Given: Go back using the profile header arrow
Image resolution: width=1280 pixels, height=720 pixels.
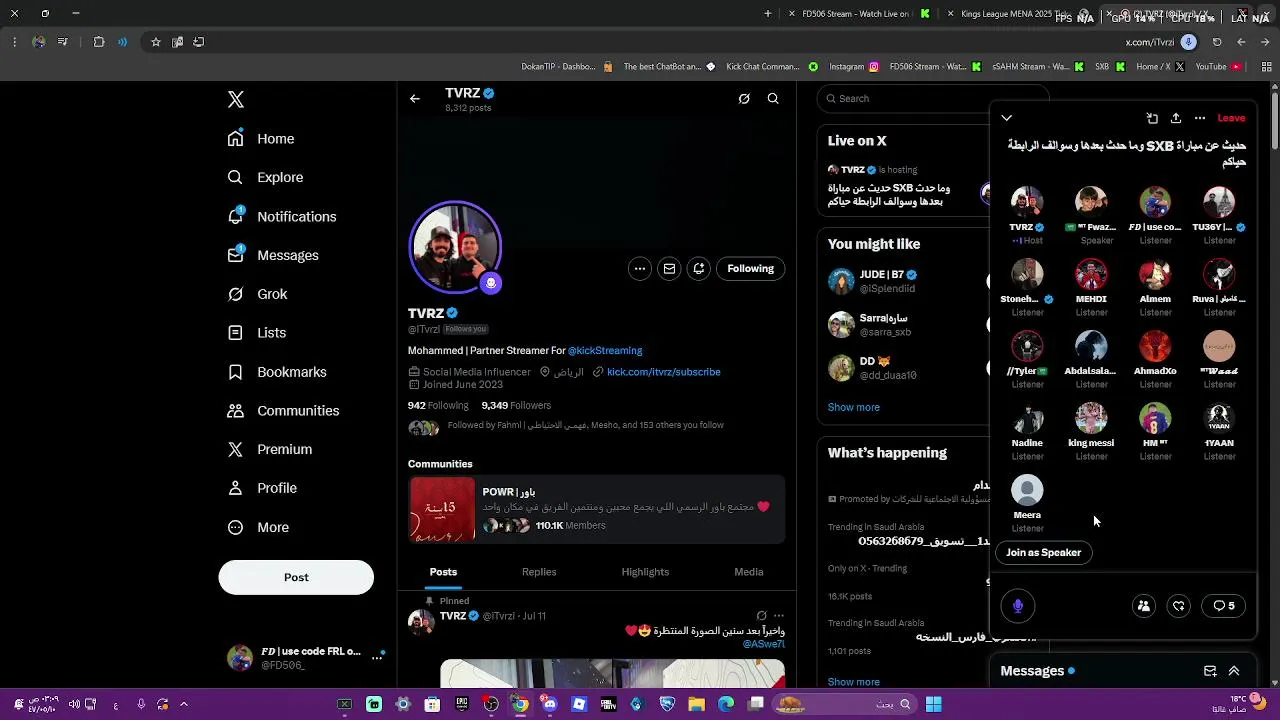Looking at the screenshot, I should (415, 99).
